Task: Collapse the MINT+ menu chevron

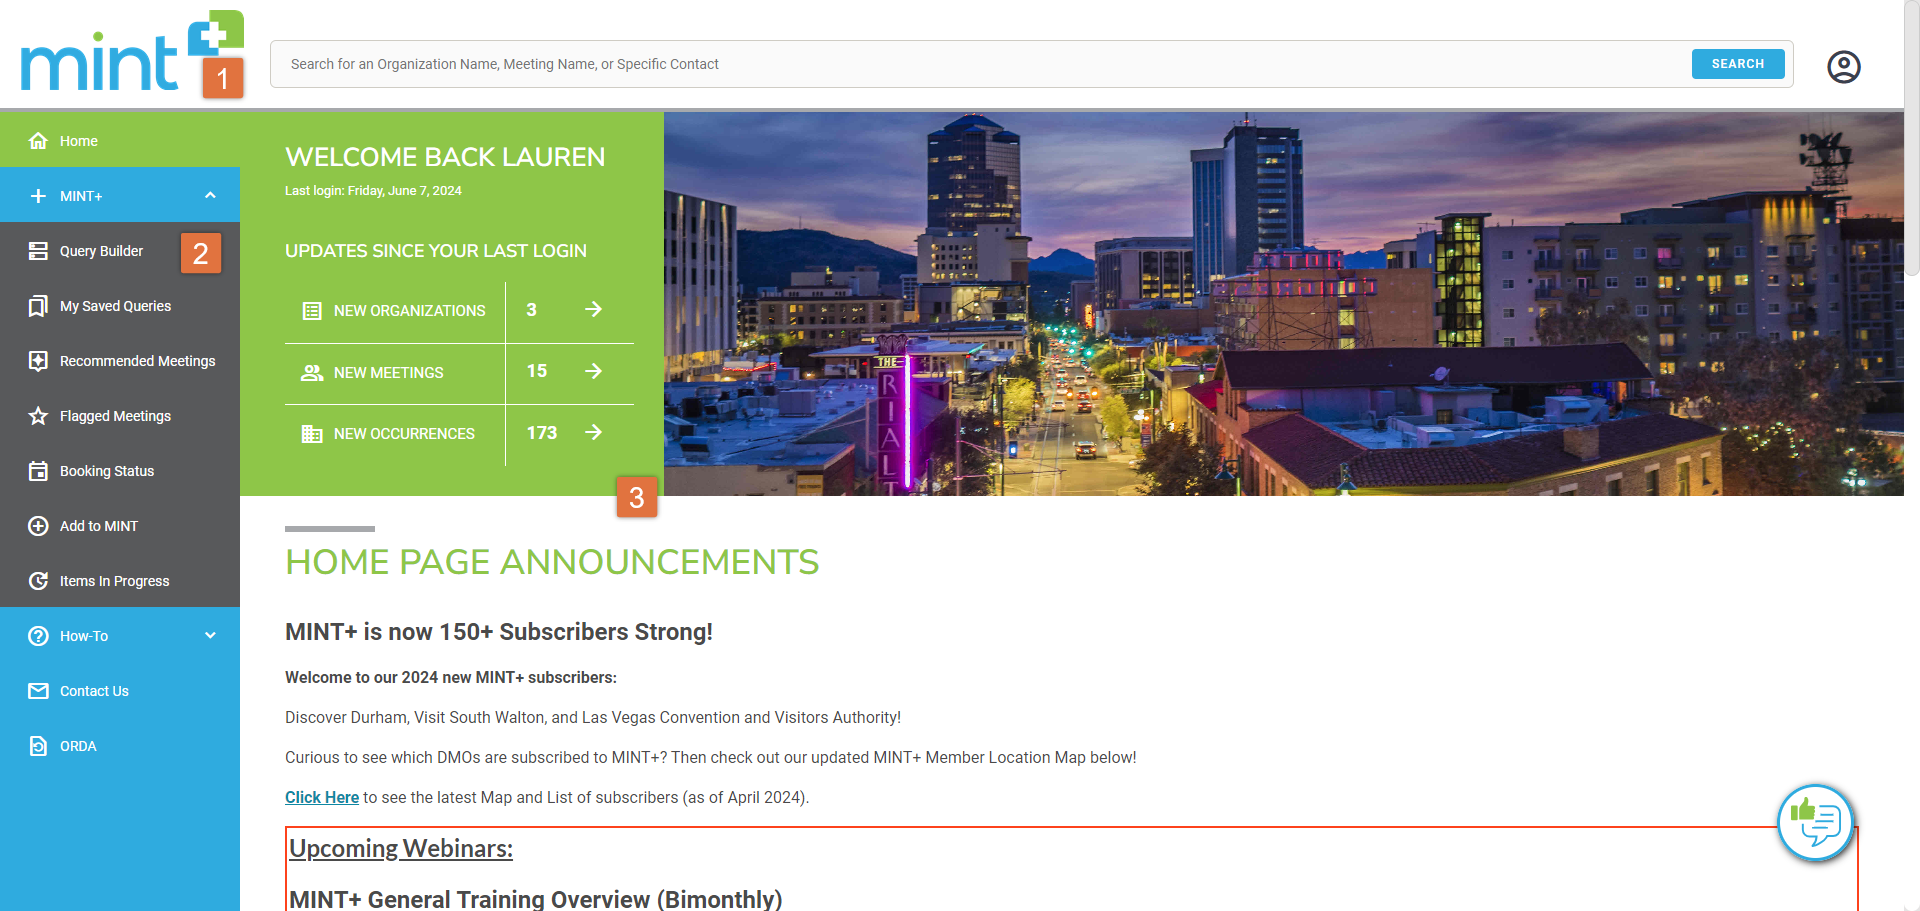Action: click(x=210, y=195)
